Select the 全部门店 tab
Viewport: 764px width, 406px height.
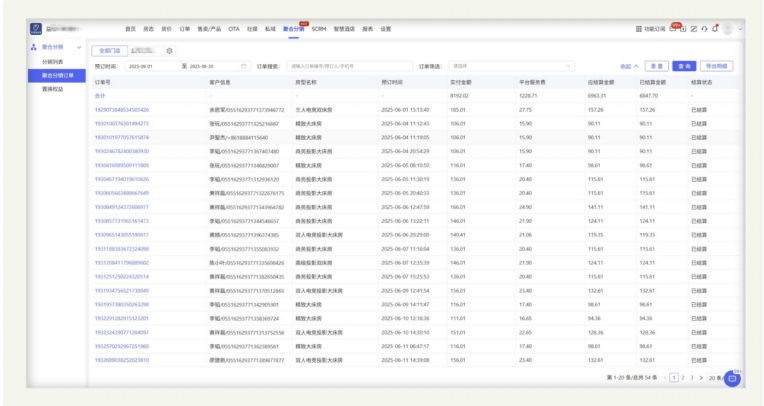tap(110, 51)
